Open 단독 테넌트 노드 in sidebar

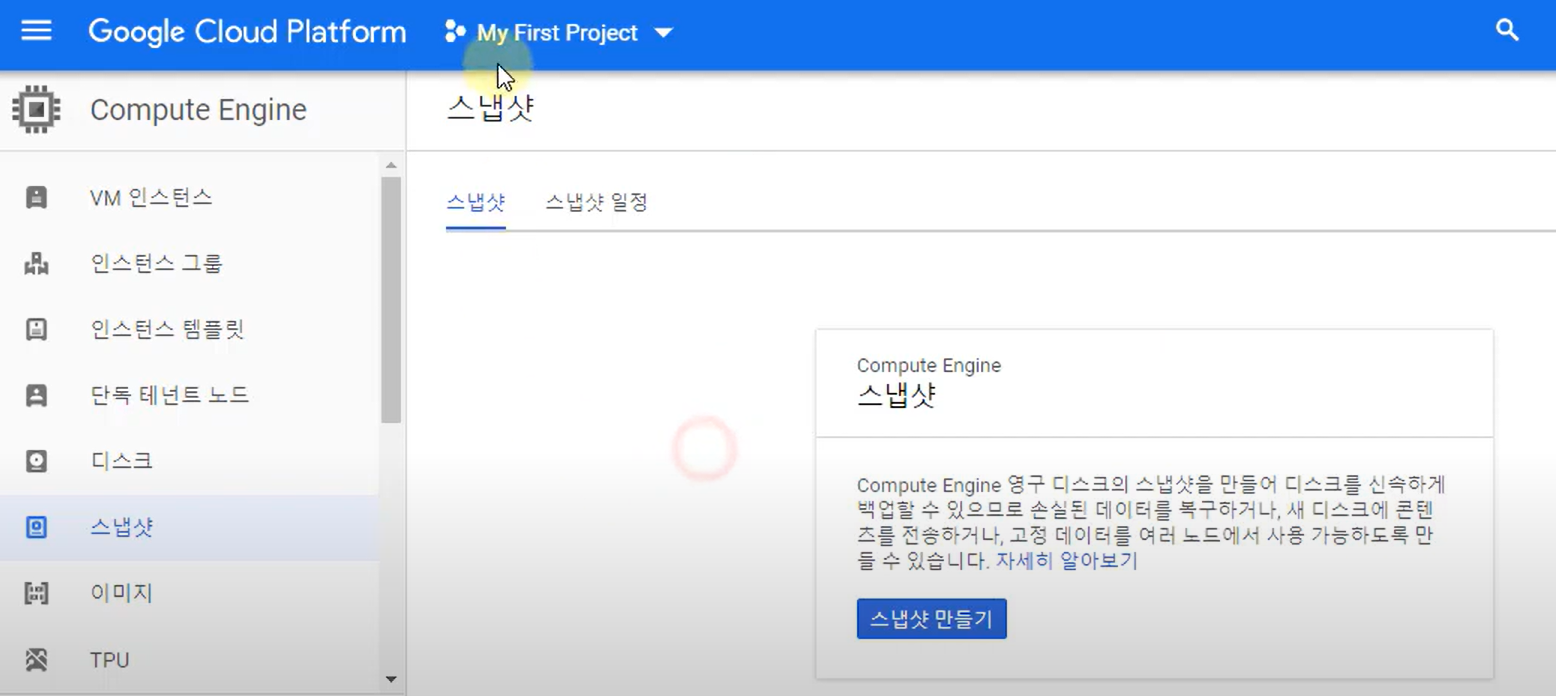(189, 396)
